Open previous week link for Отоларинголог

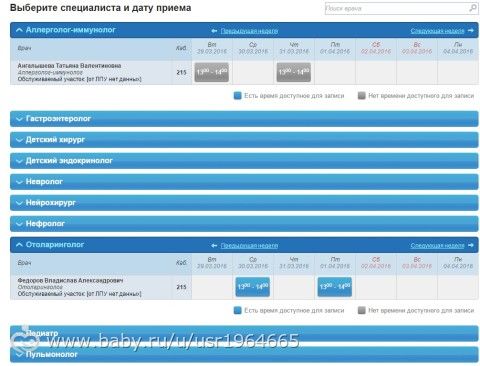pos(249,246)
